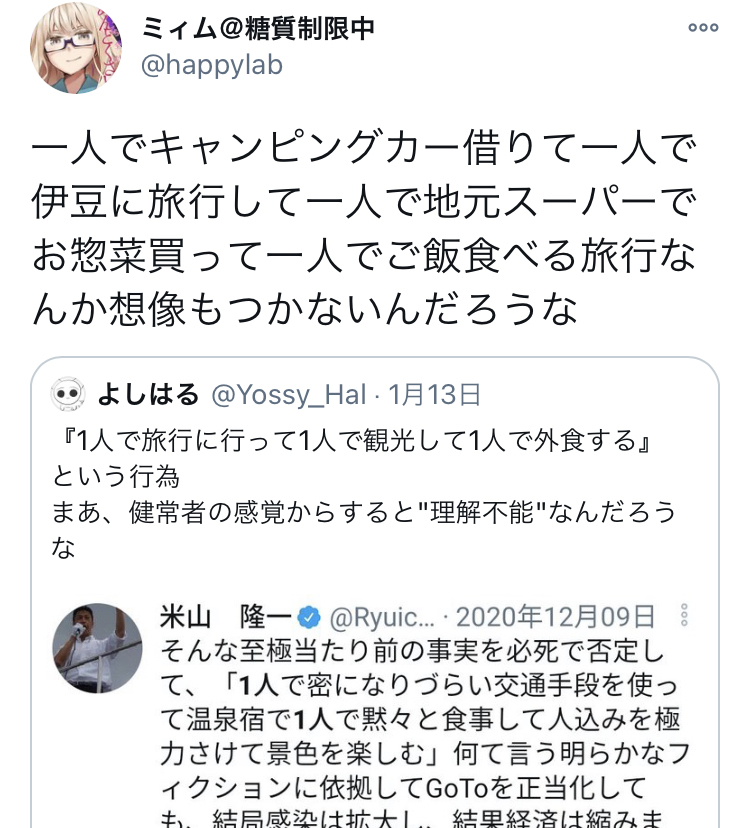Open the 2020年12月09日 timestamp

pyautogui.click(x=555, y=617)
